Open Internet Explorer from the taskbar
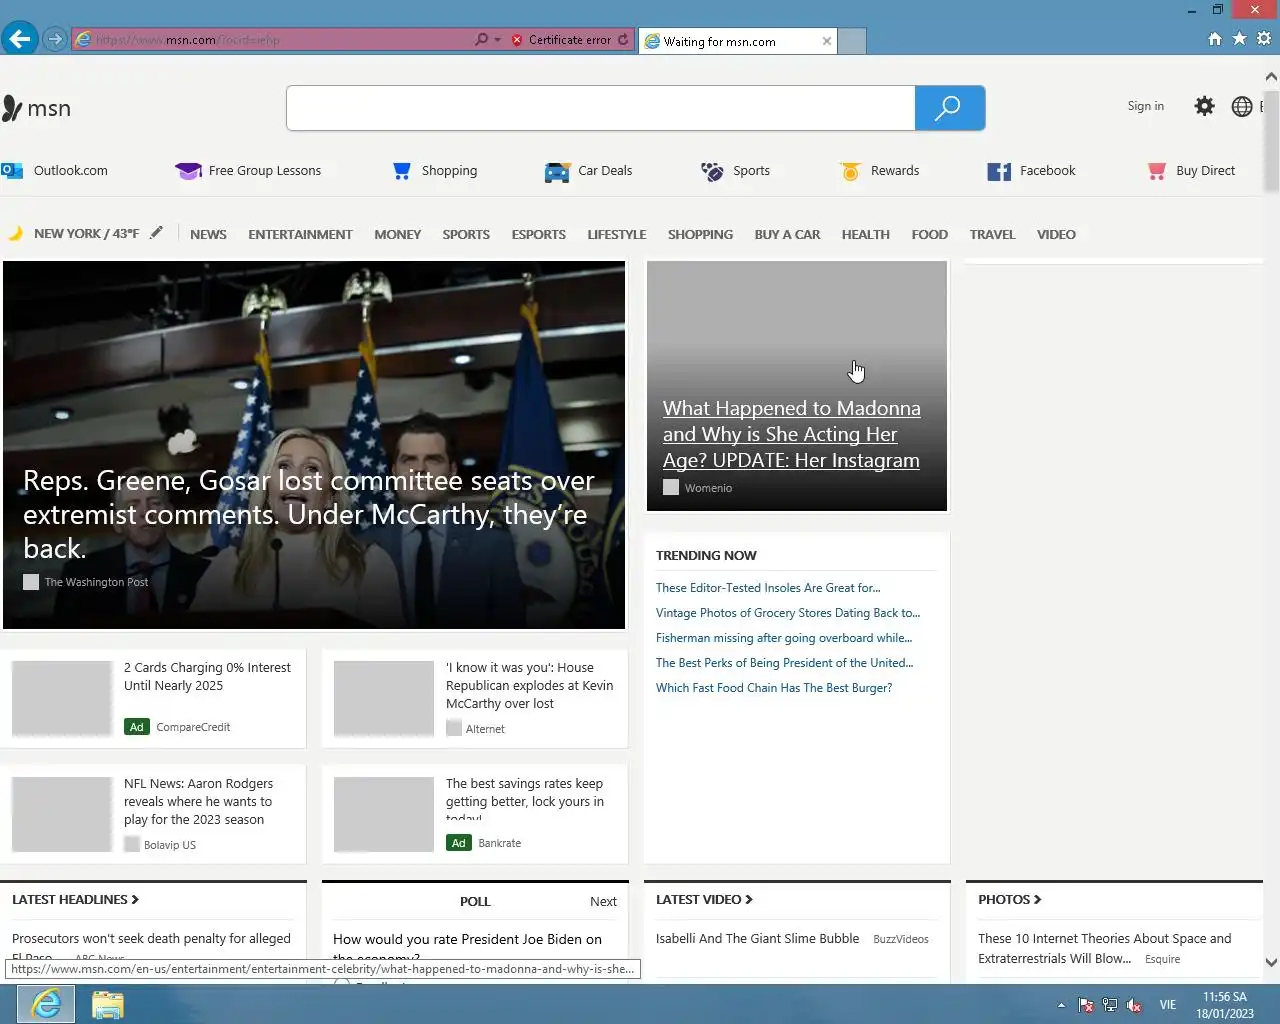The width and height of the screenshot is (1280, 1024). (46, 1004)
